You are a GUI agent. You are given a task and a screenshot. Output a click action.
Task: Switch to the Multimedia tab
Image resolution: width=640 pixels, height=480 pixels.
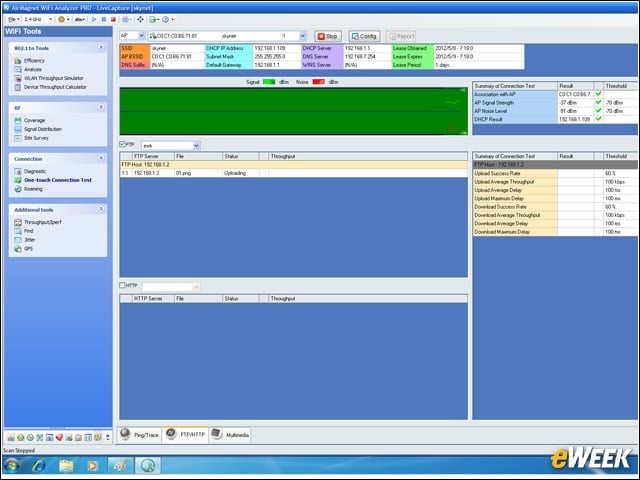[x=231, y=435]
